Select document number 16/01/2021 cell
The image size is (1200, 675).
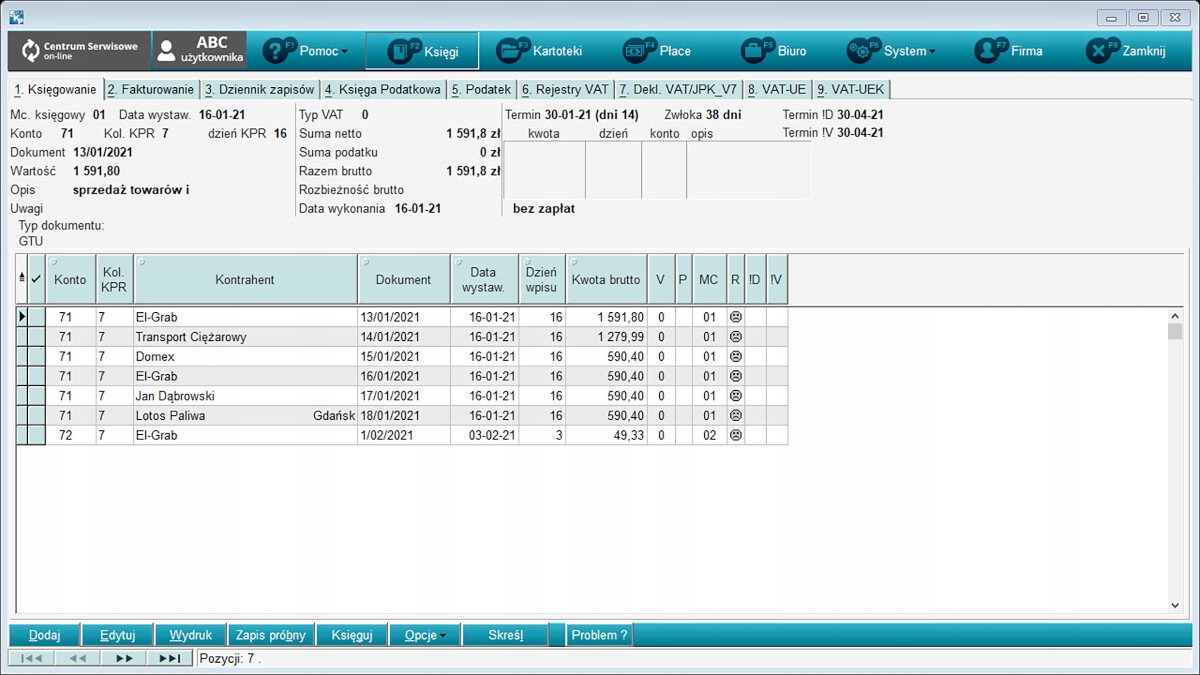pyautogui.click(x=404, y=376)
